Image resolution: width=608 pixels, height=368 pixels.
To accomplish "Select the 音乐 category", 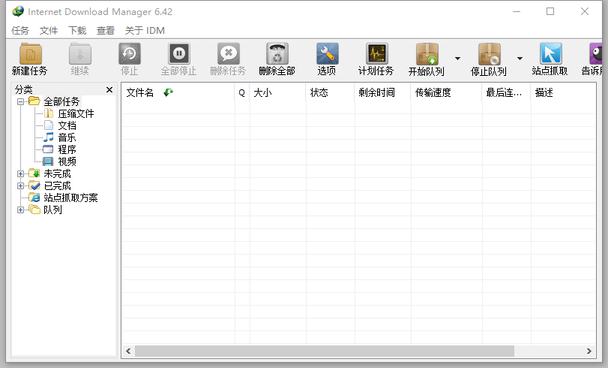I will click(67, 138).
